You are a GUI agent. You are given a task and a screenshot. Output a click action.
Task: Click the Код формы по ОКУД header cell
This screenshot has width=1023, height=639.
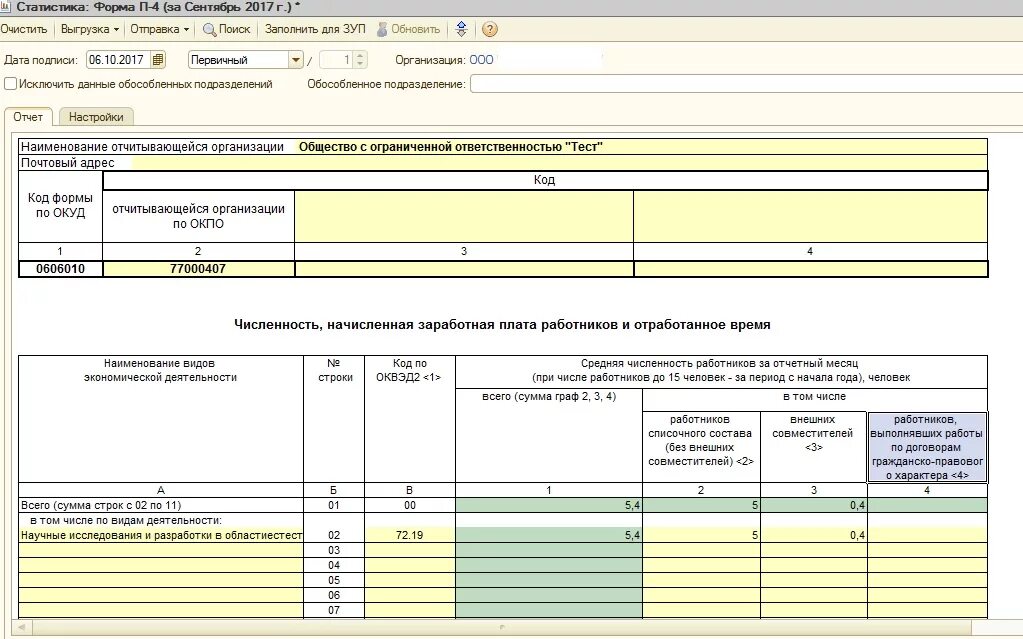click(x=61, y=206)
